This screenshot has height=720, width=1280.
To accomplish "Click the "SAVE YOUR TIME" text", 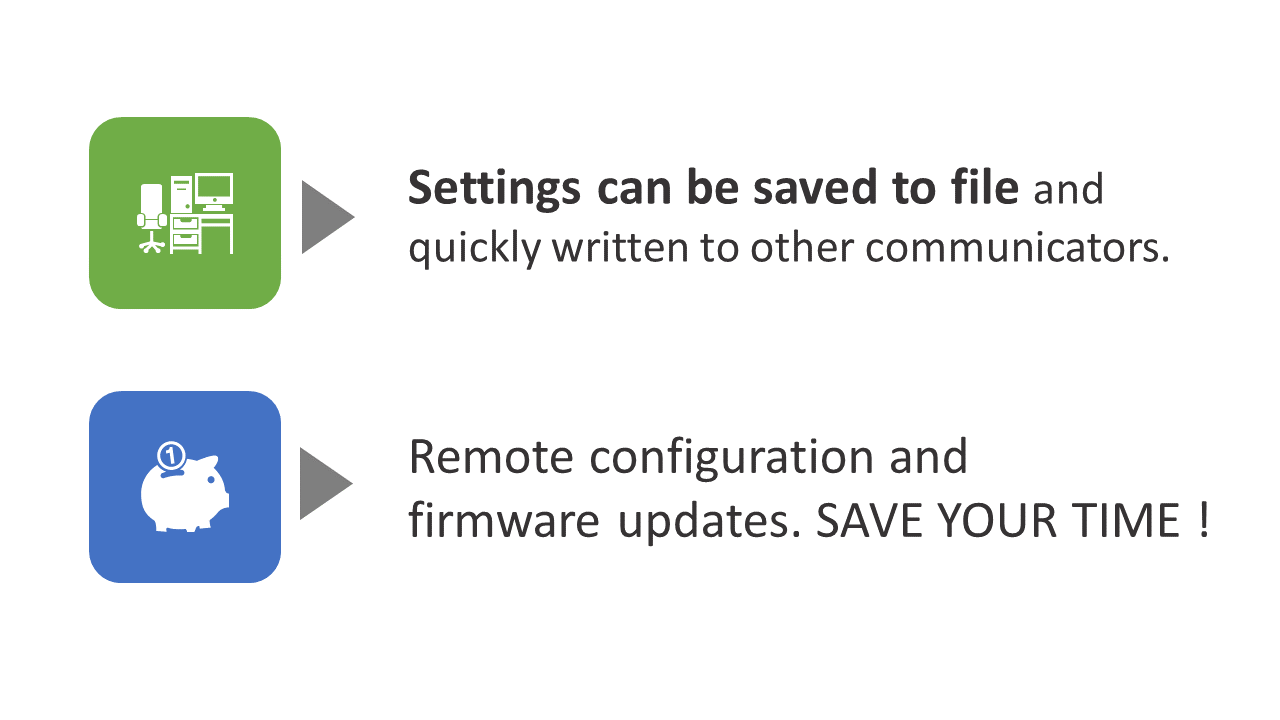I will pos(997,521).
